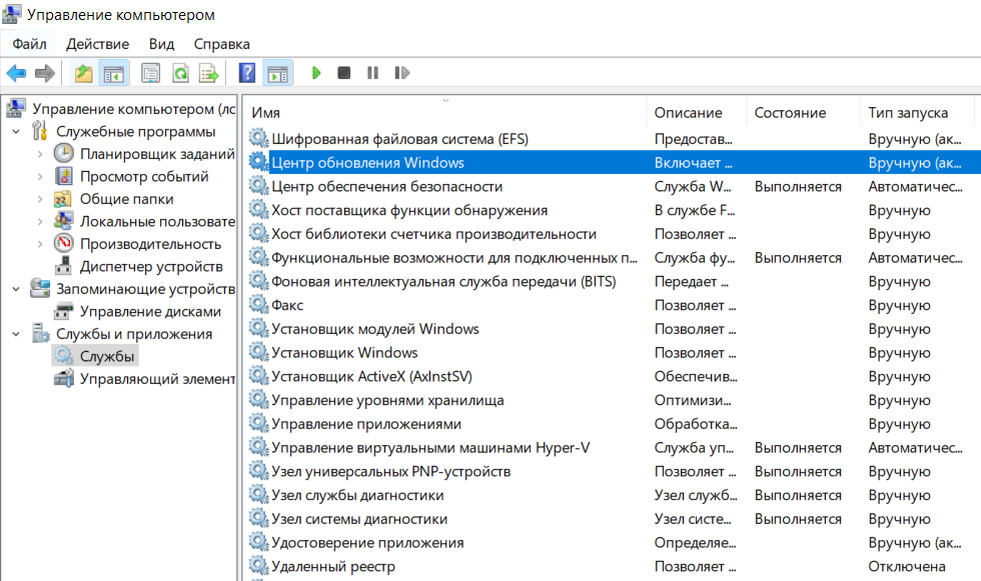Click the Локальные пользователи icon
The width and height of the screenshot is (981, 581).
63,221
